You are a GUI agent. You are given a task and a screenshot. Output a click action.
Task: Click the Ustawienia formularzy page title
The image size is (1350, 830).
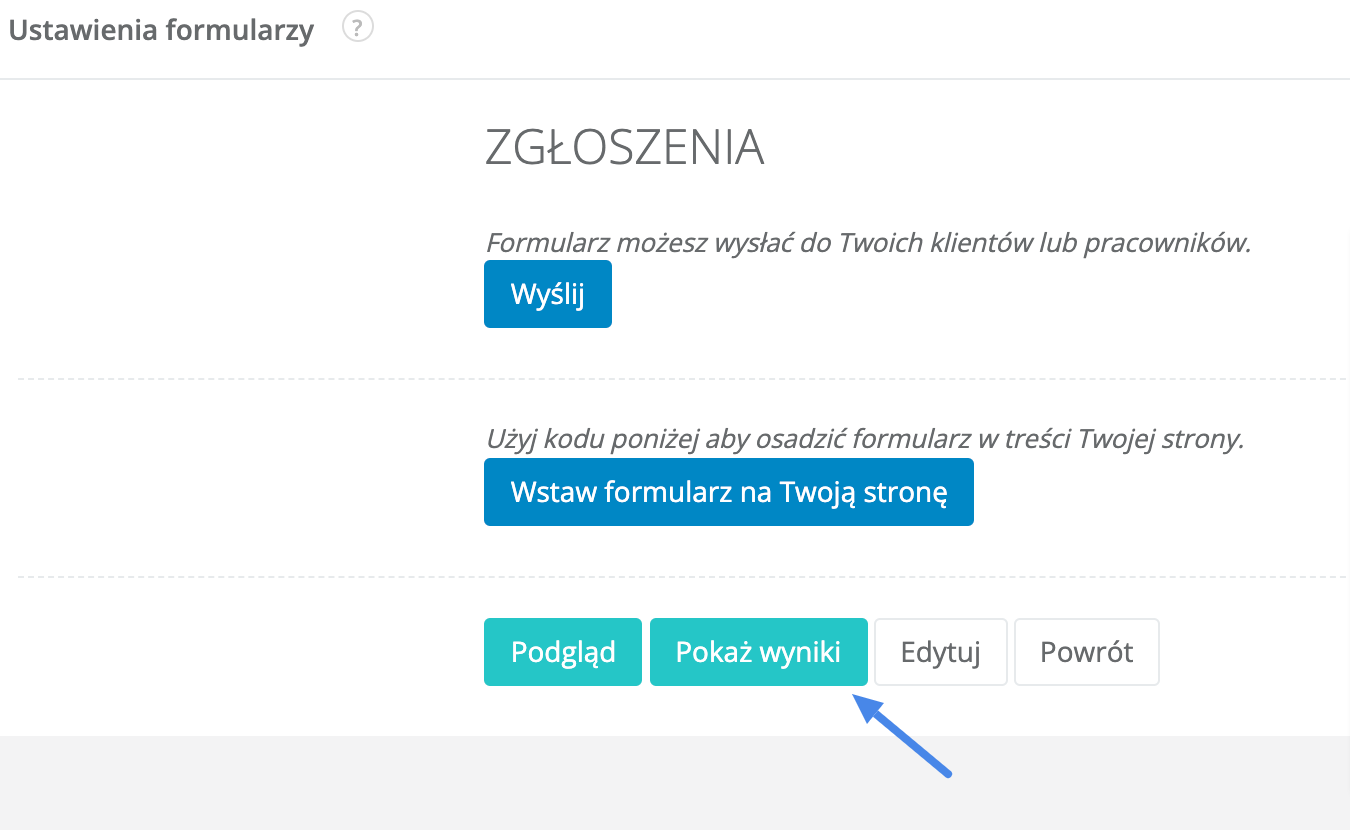coord(161,30)
